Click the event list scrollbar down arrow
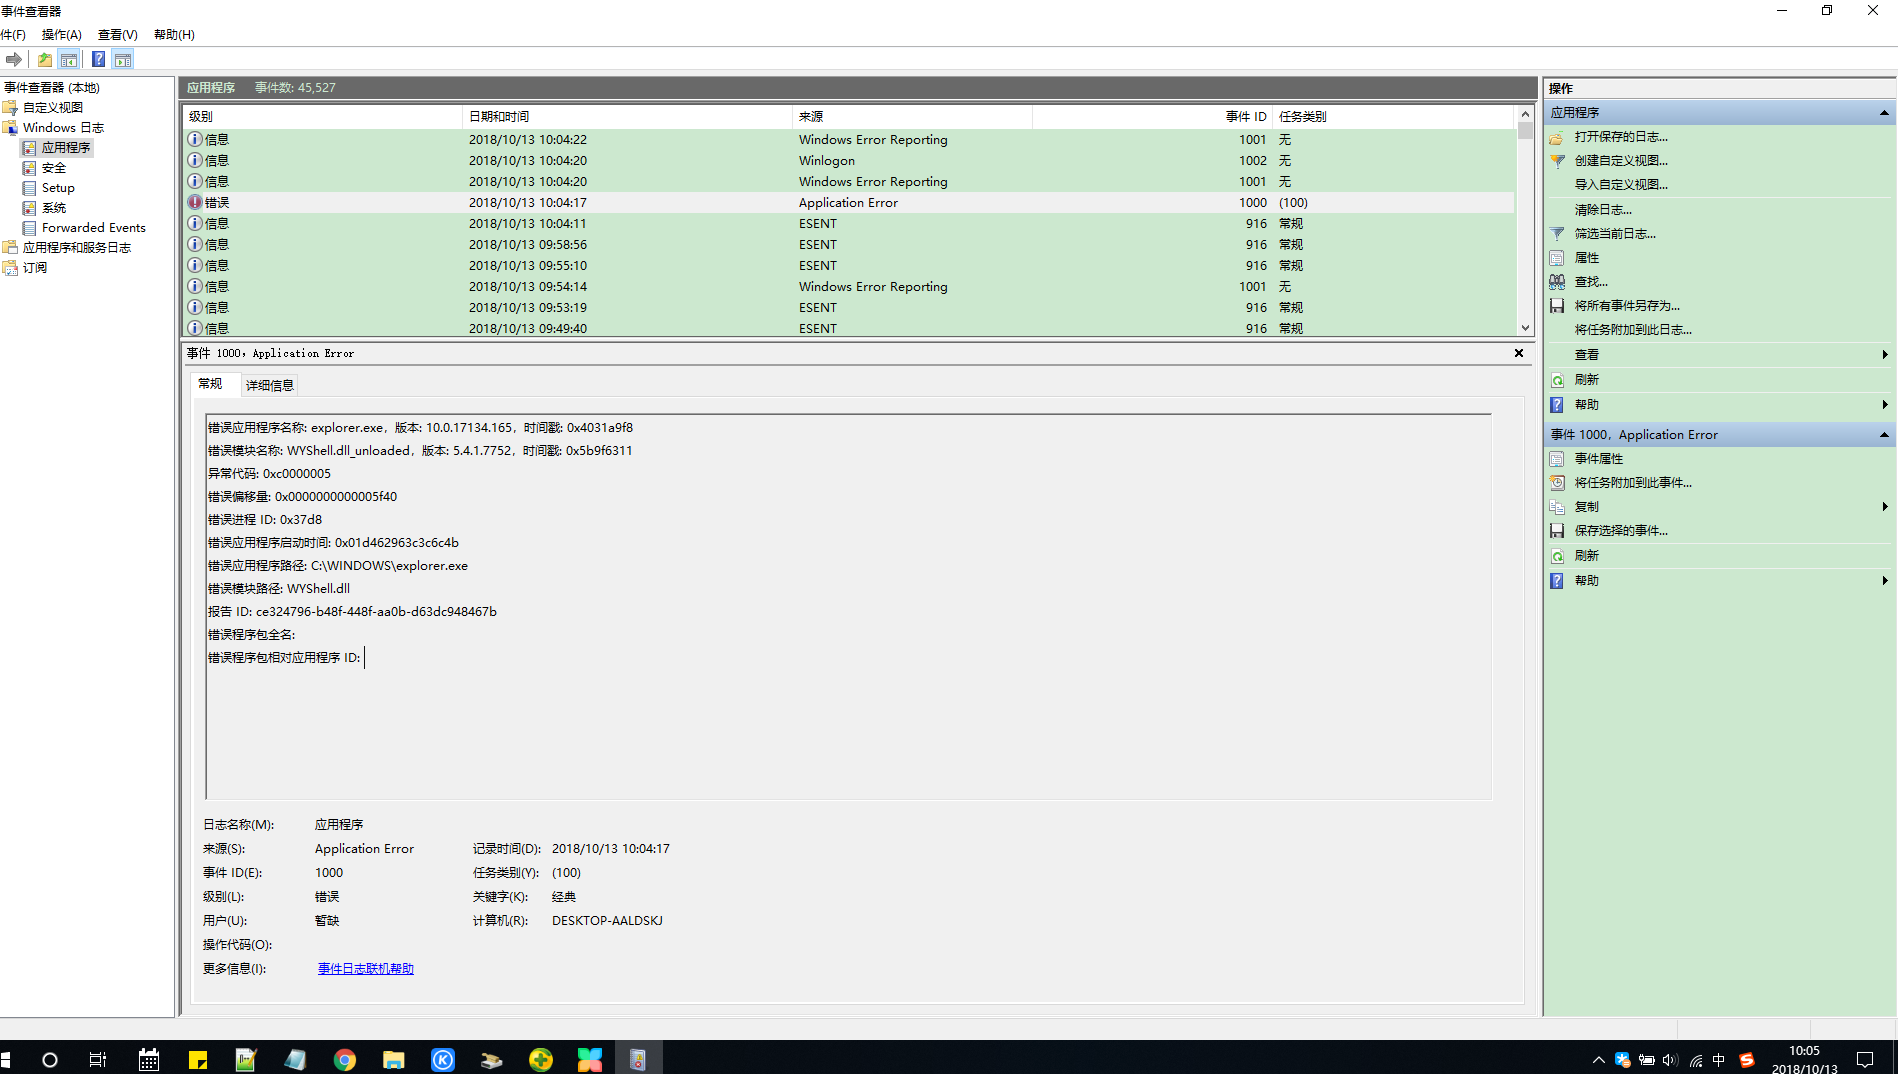1898x1074 pixels. point(1525,328)
